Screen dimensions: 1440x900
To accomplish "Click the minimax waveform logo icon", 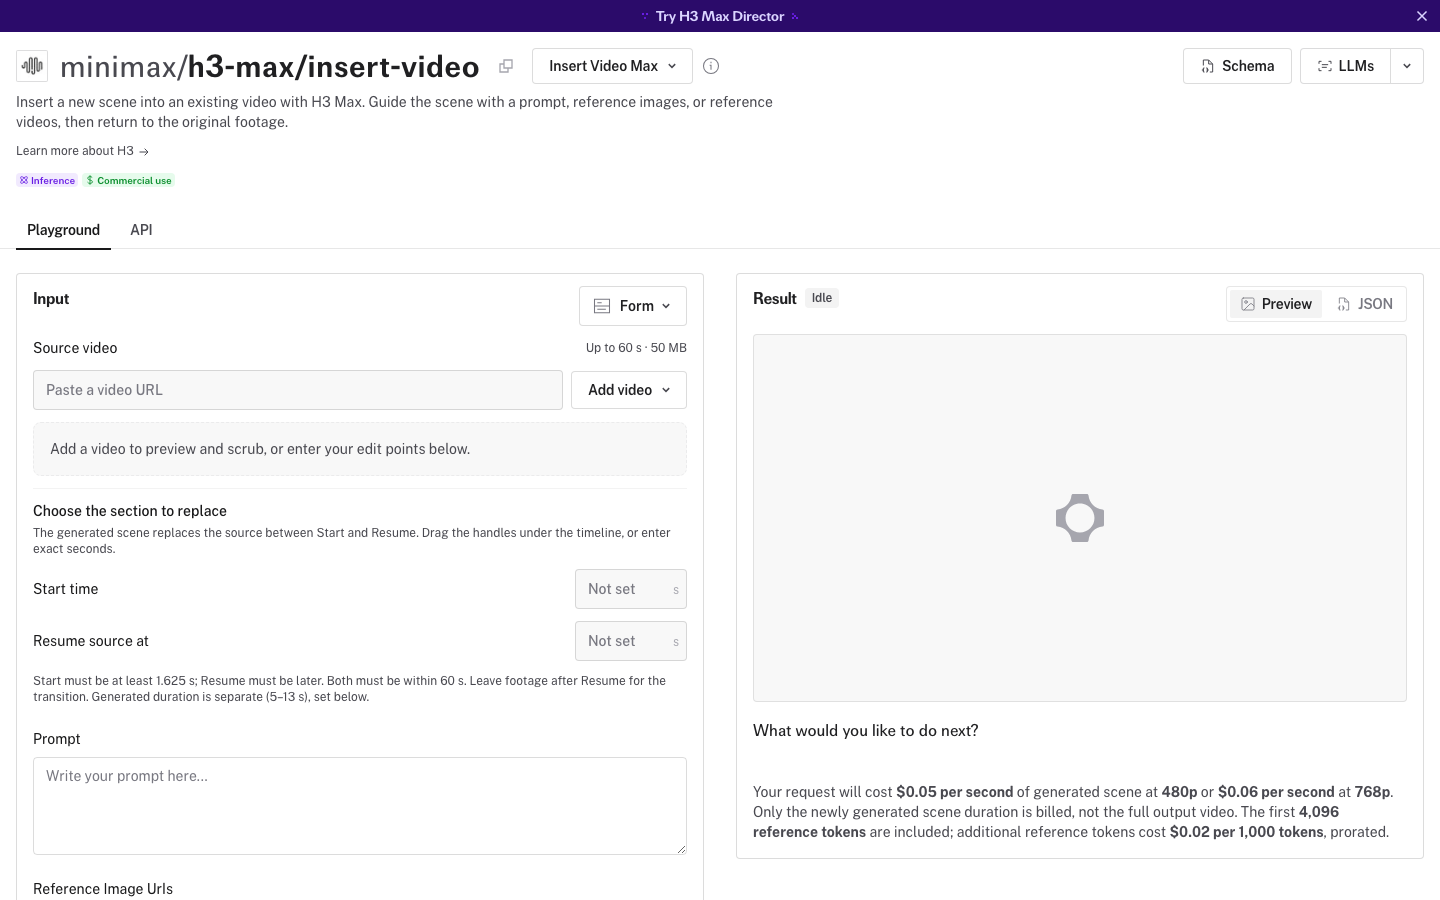I will click(x=32, y=66).
